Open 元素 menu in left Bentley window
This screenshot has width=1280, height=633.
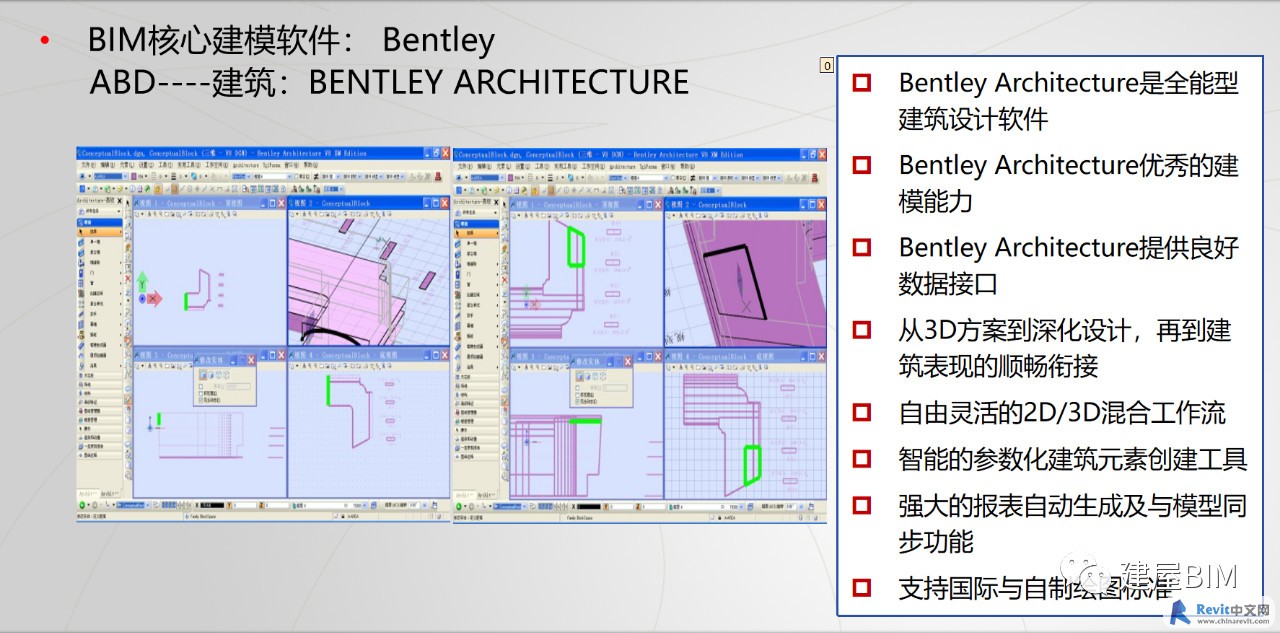tap(126, 165)
